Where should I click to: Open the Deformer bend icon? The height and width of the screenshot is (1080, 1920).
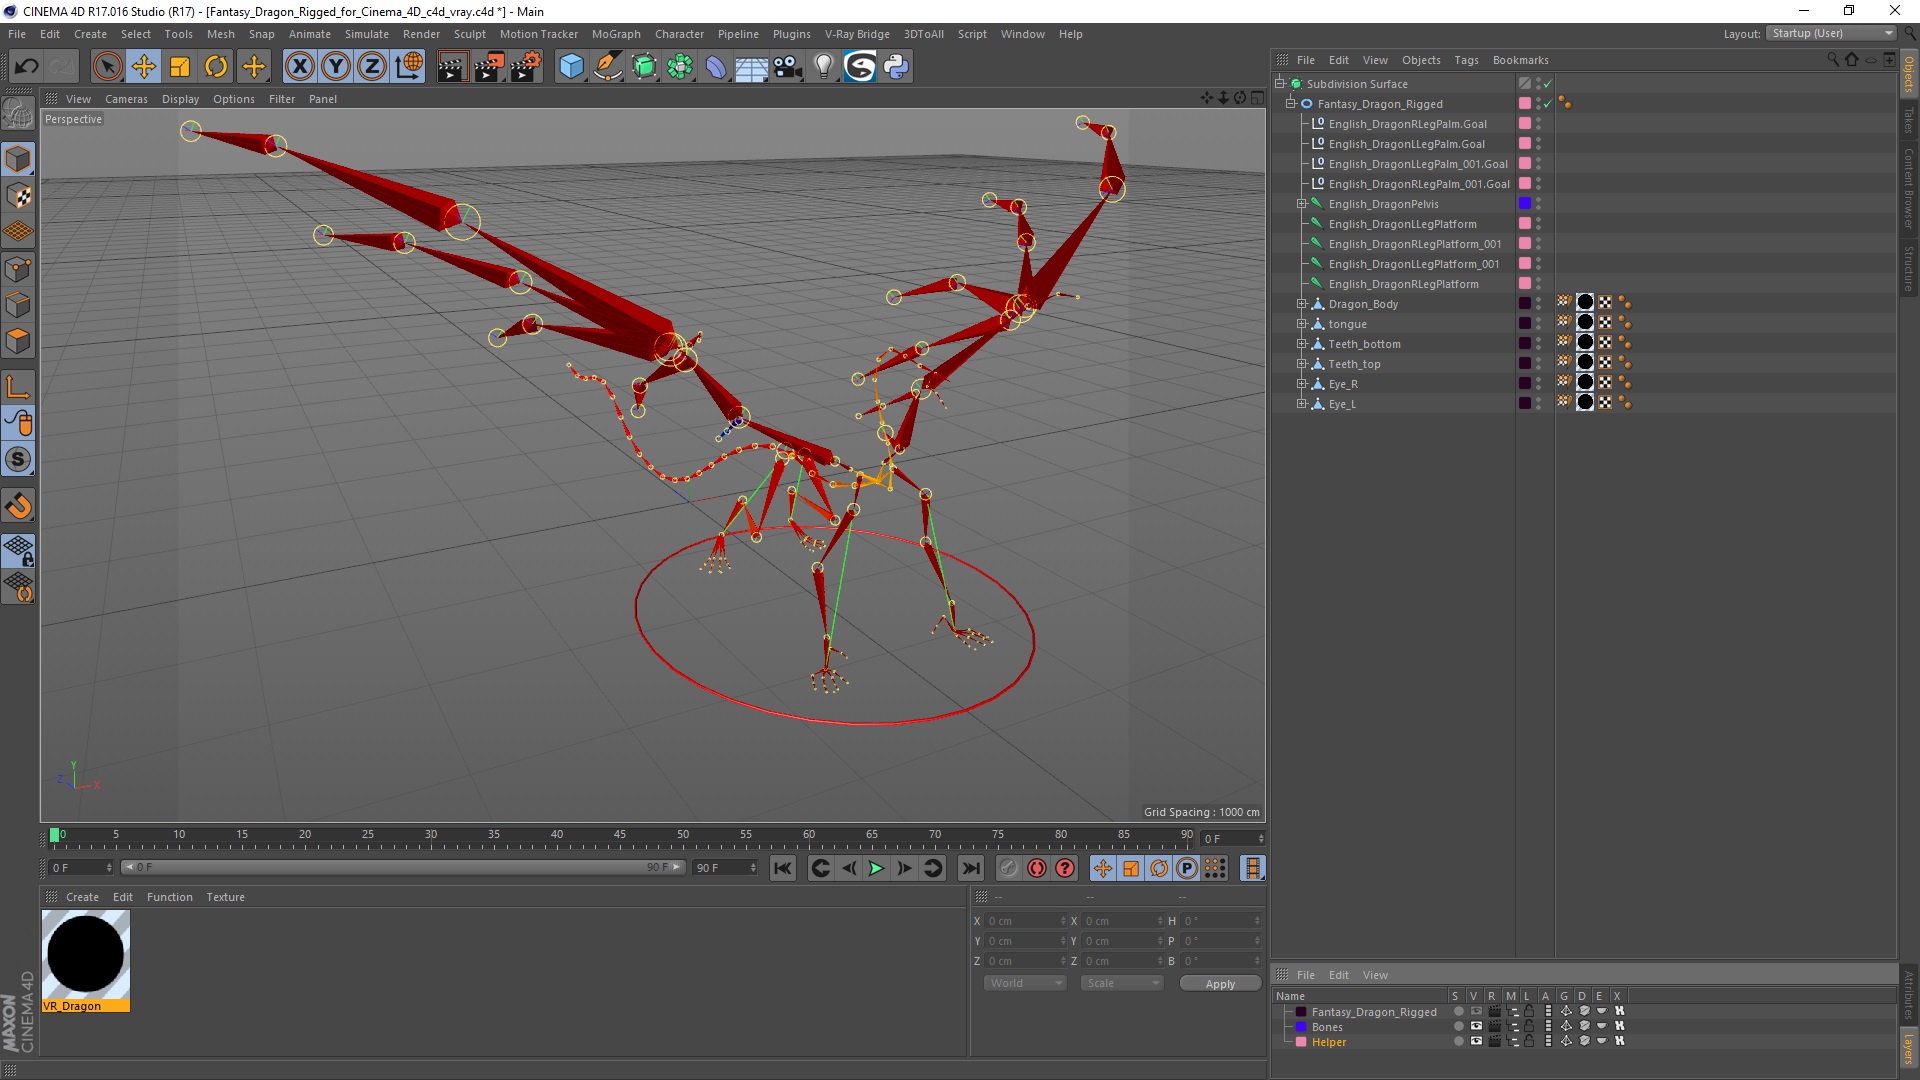[716, 67]
